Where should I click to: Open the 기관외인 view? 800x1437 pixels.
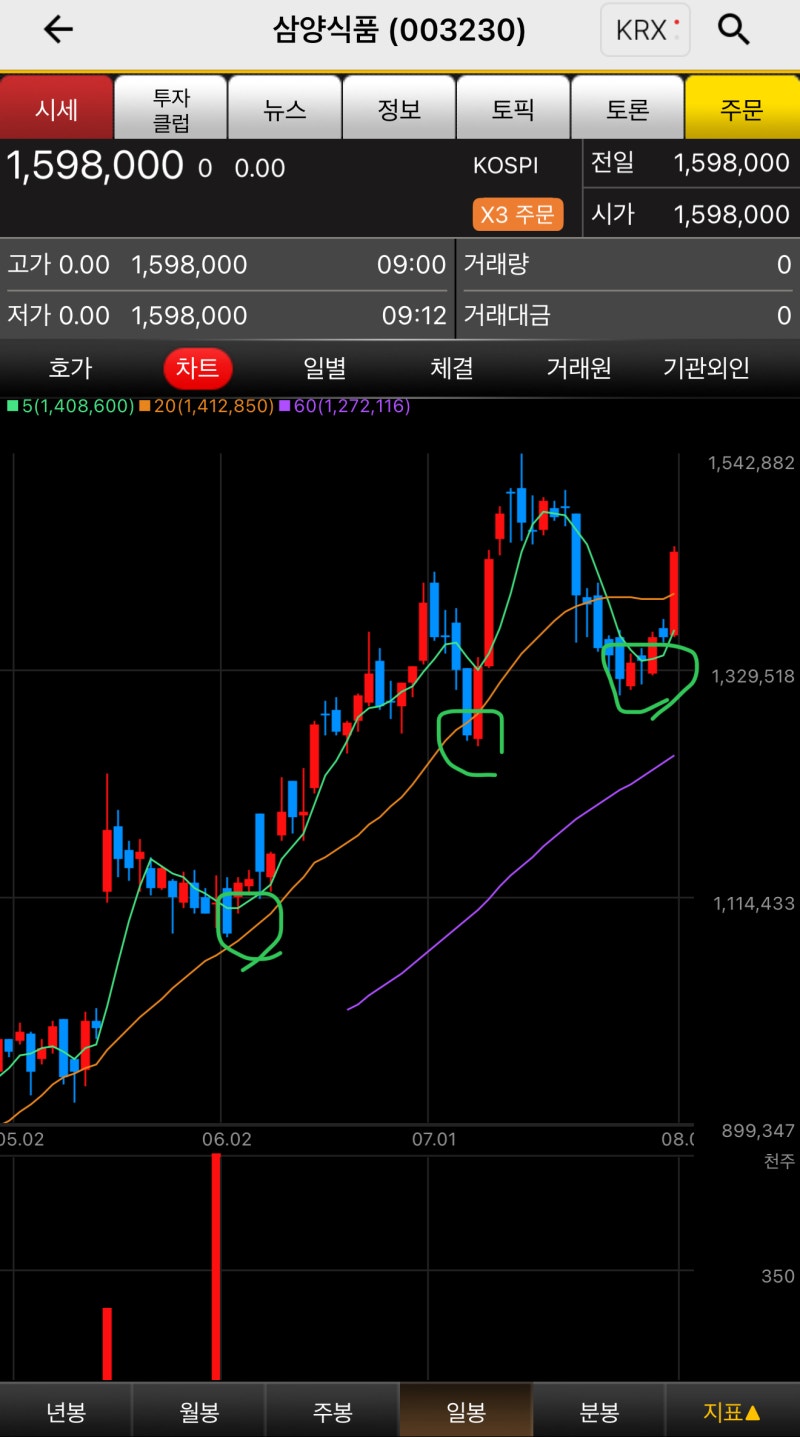[706, 368]
